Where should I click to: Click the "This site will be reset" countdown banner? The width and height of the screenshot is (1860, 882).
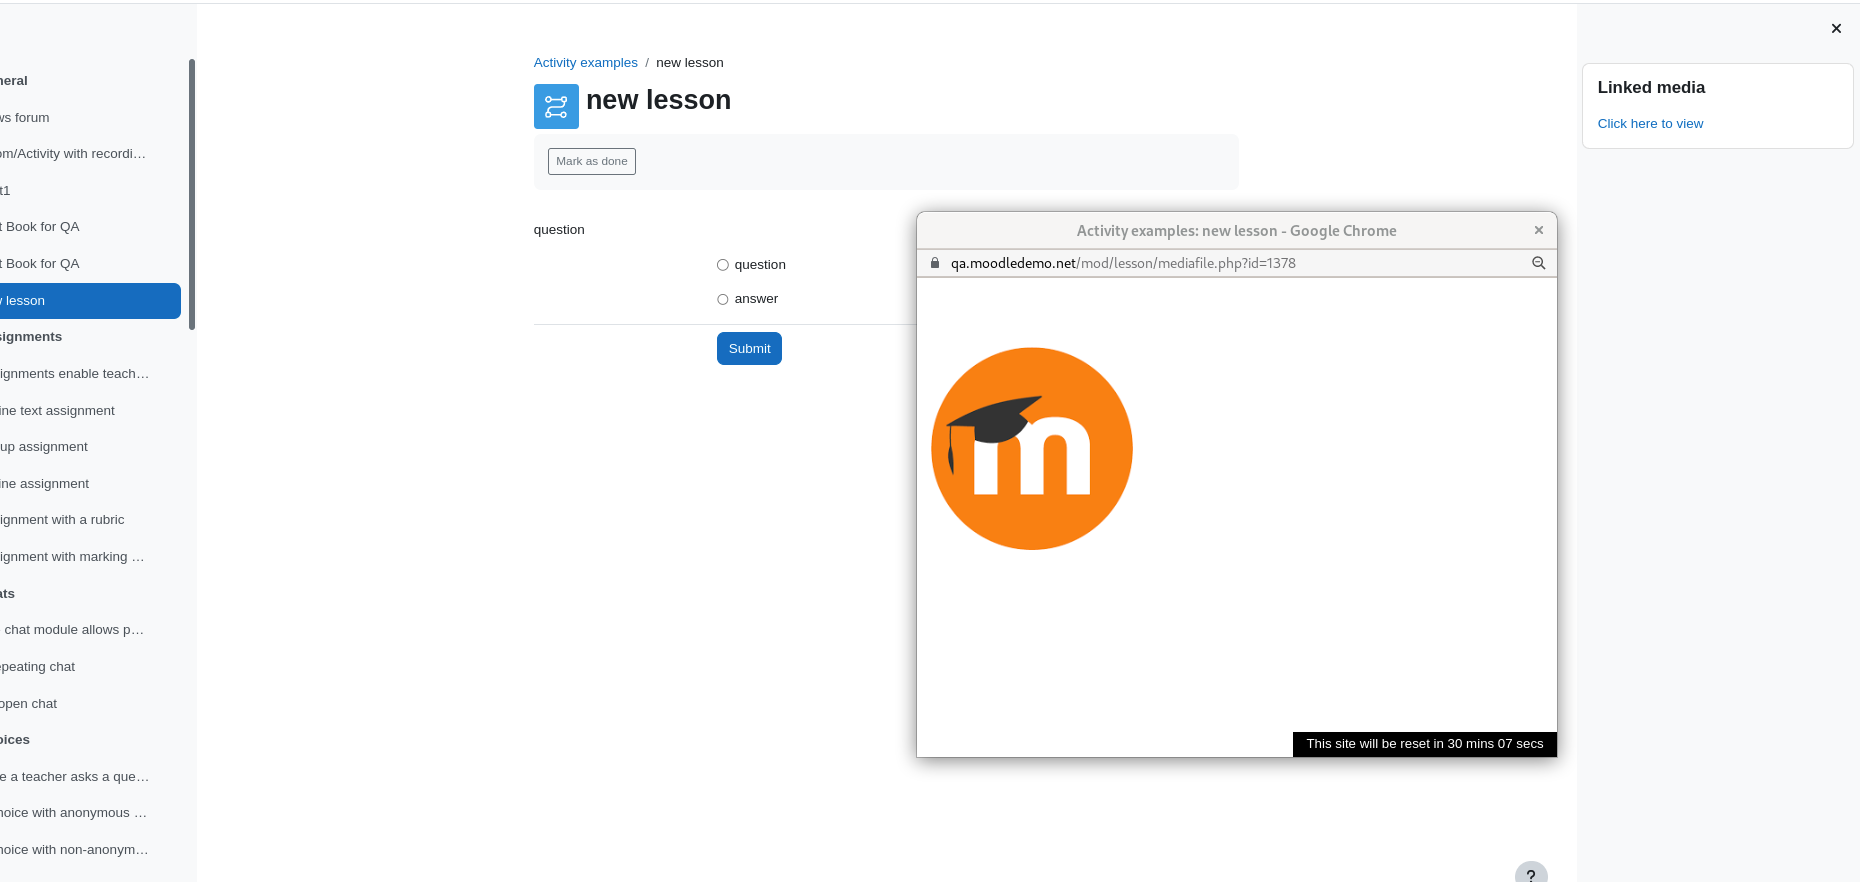[1425, 744]
